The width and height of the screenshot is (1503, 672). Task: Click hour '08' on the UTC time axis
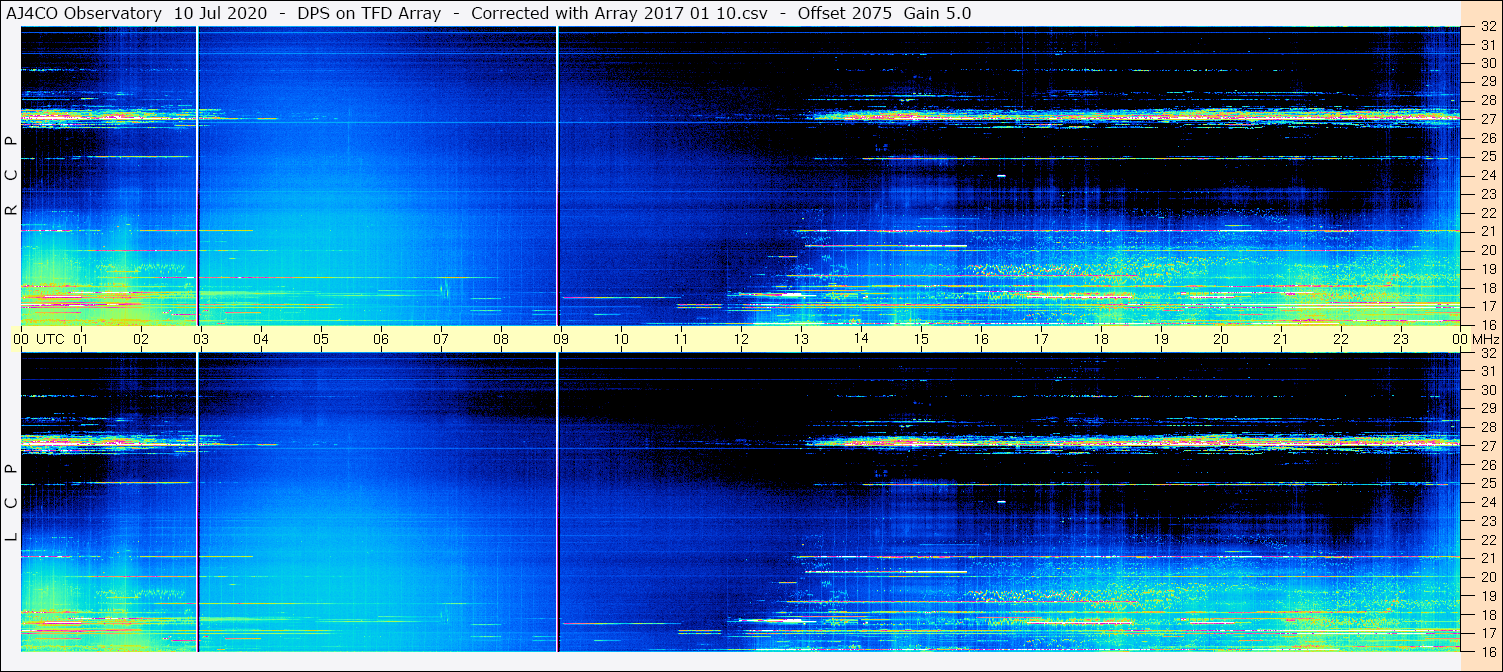click(x=501, y=339)
